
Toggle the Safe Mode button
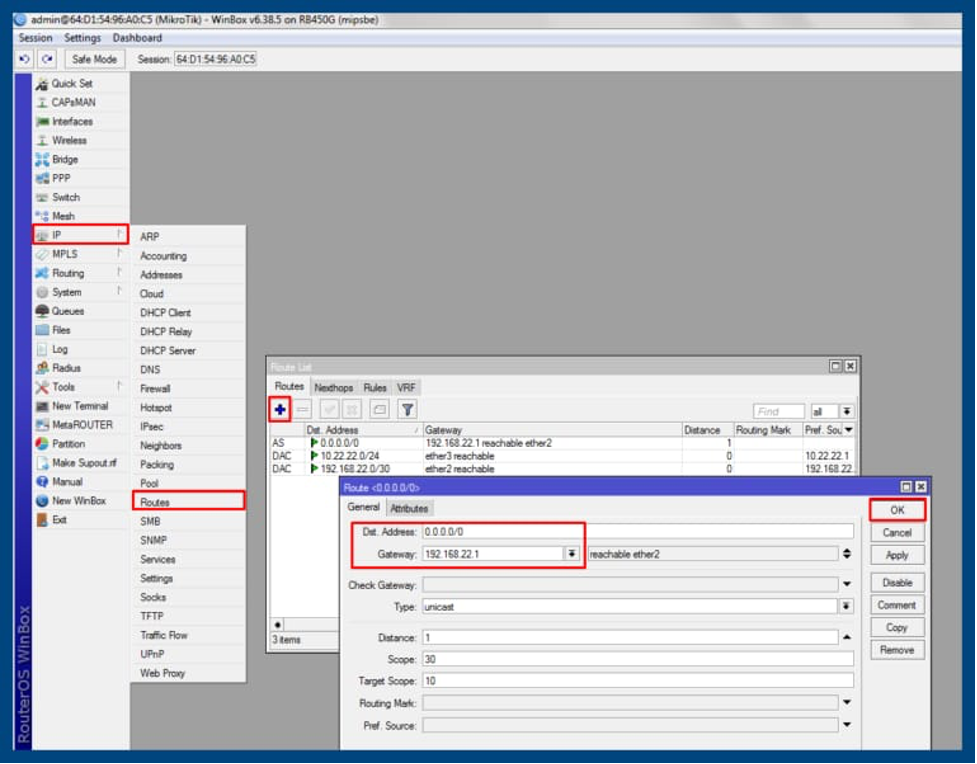tap(94, 59)
